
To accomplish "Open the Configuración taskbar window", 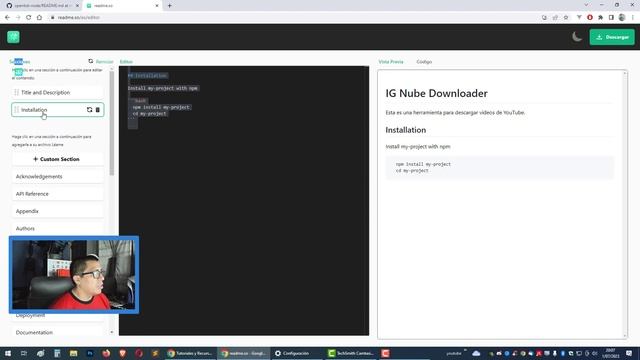I will coord(297,353).
